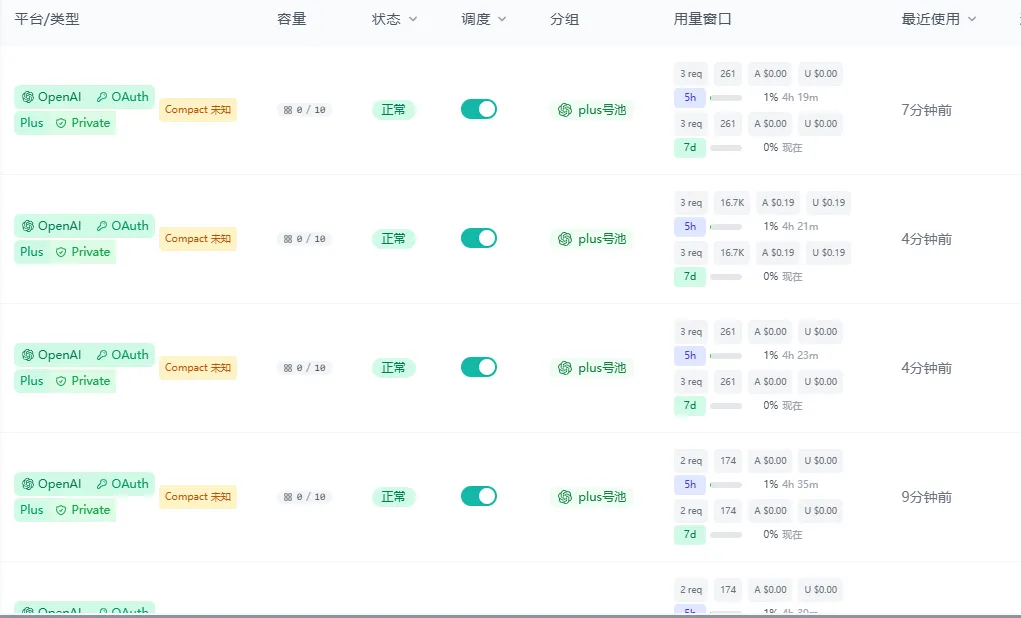
Task: Click the 5h usage progress bar showing 4h 35m
Action: coord(726,485)
